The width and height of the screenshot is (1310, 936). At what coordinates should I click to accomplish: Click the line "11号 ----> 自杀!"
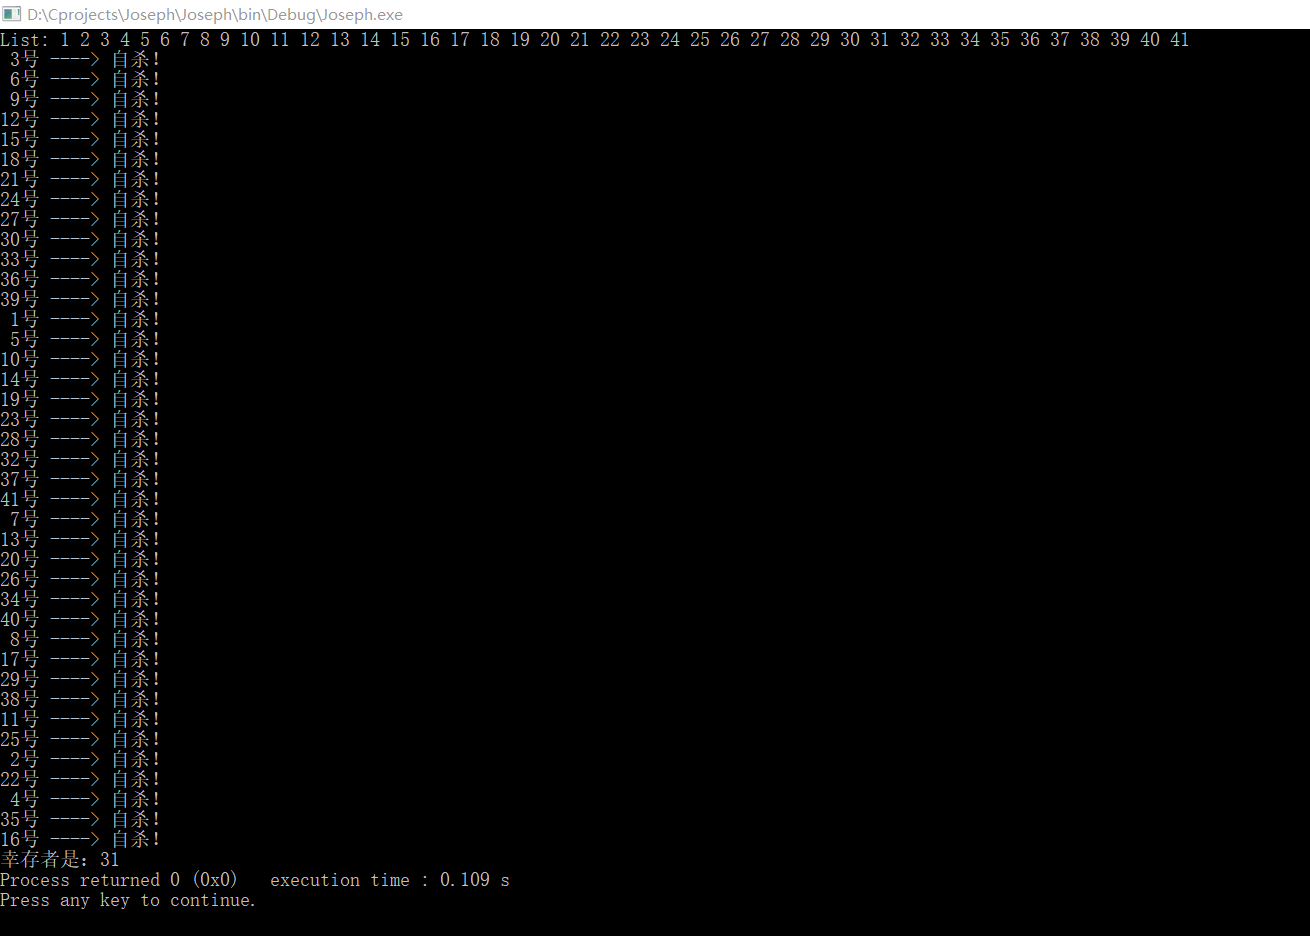click(x=80, y=719)
